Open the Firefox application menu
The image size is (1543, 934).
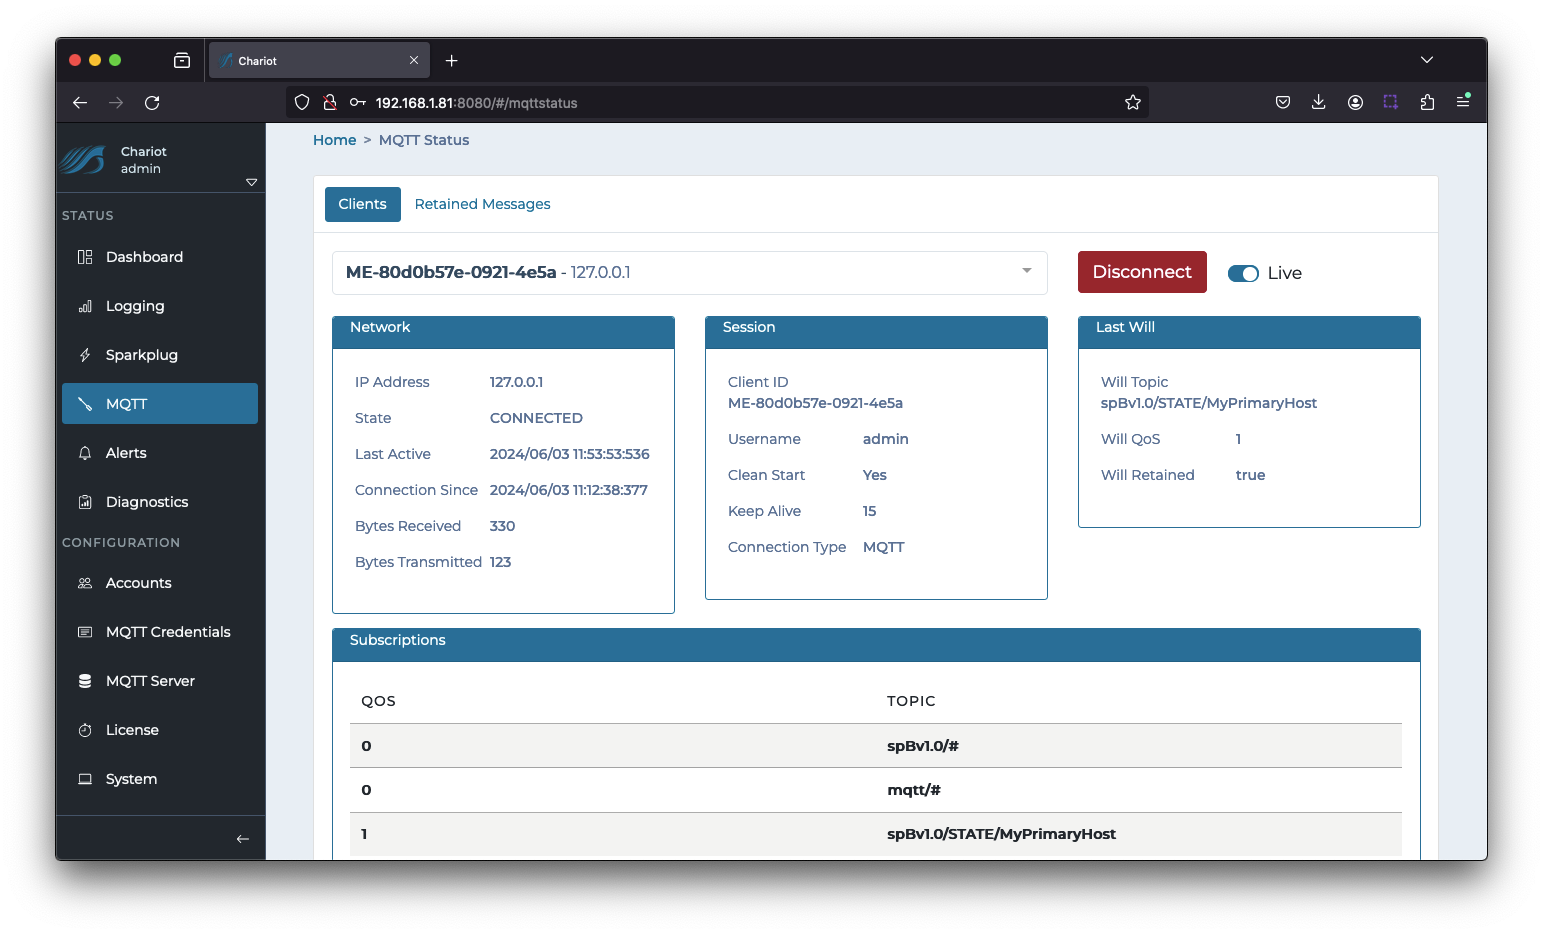pyautogui.click(x=1463, y=102)
